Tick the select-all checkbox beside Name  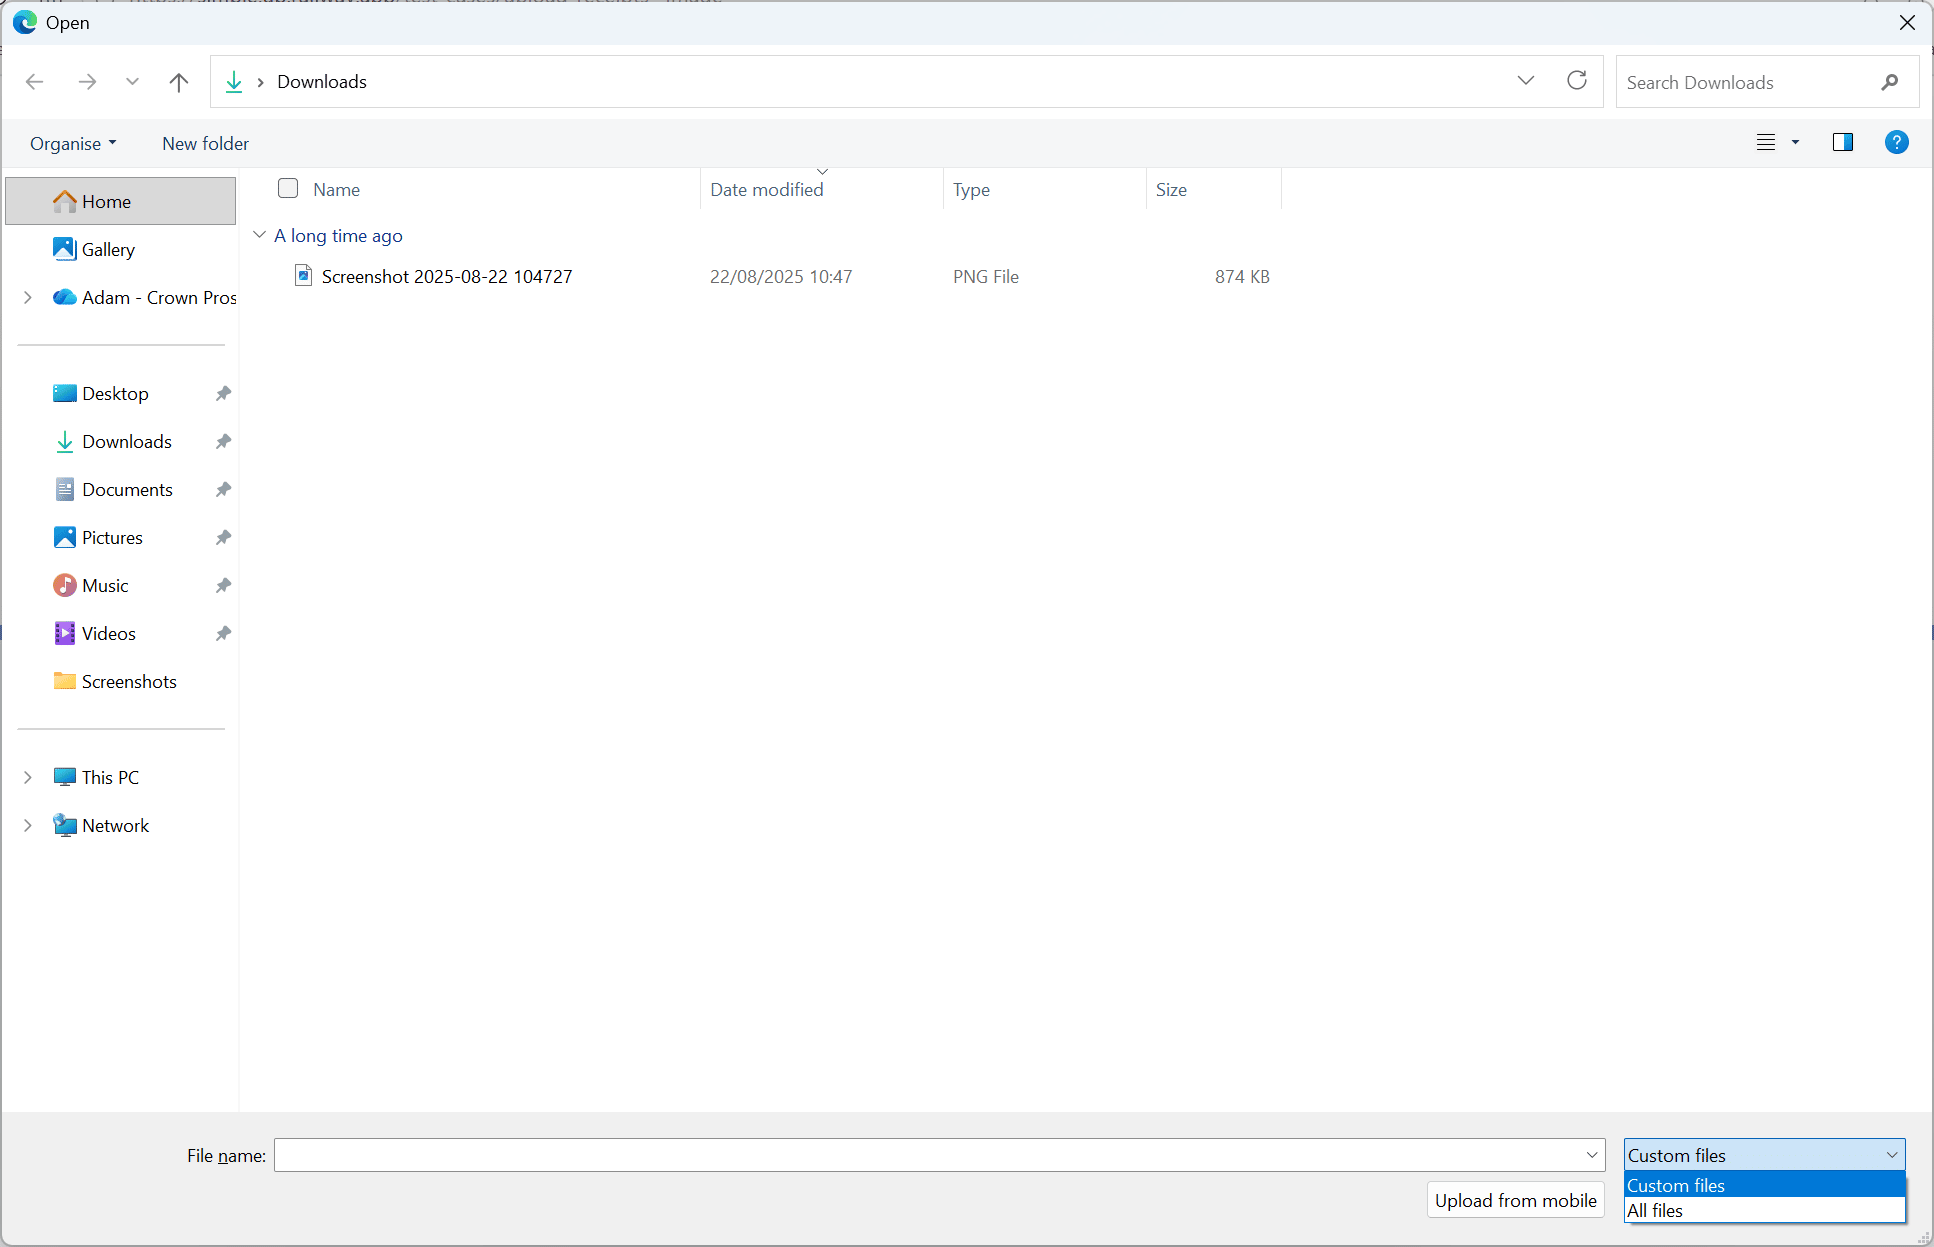click(288, 188)
